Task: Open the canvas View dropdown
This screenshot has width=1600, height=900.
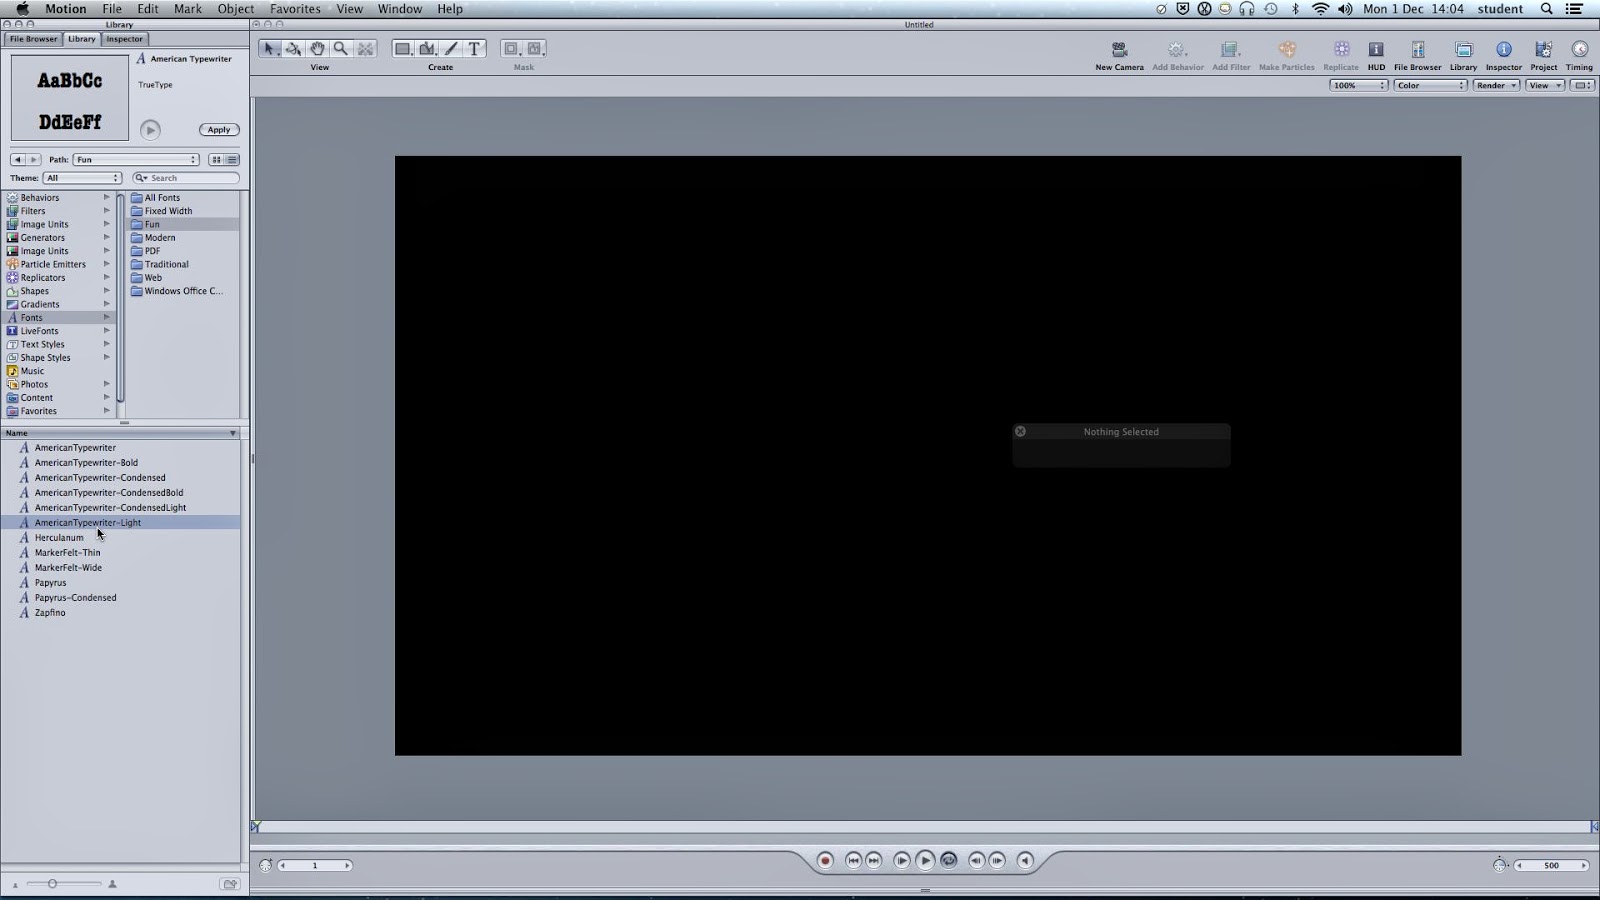Action: (1545, 85)
